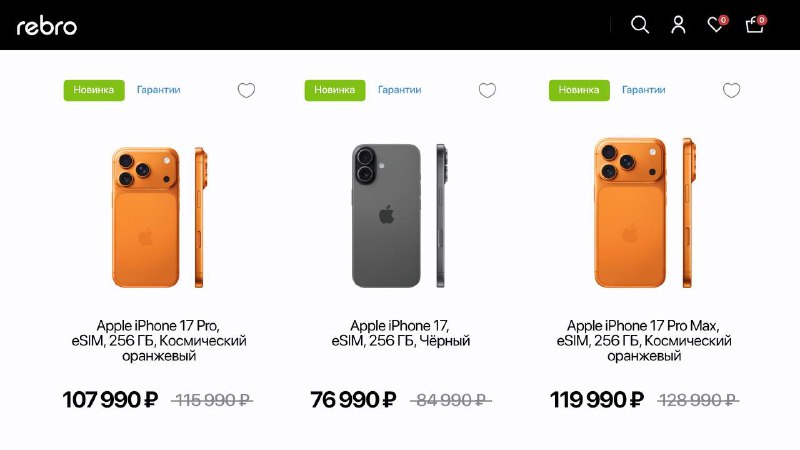Open the search magnifier icon
Viewport: 800px width, 450px height.
(640, 24)
